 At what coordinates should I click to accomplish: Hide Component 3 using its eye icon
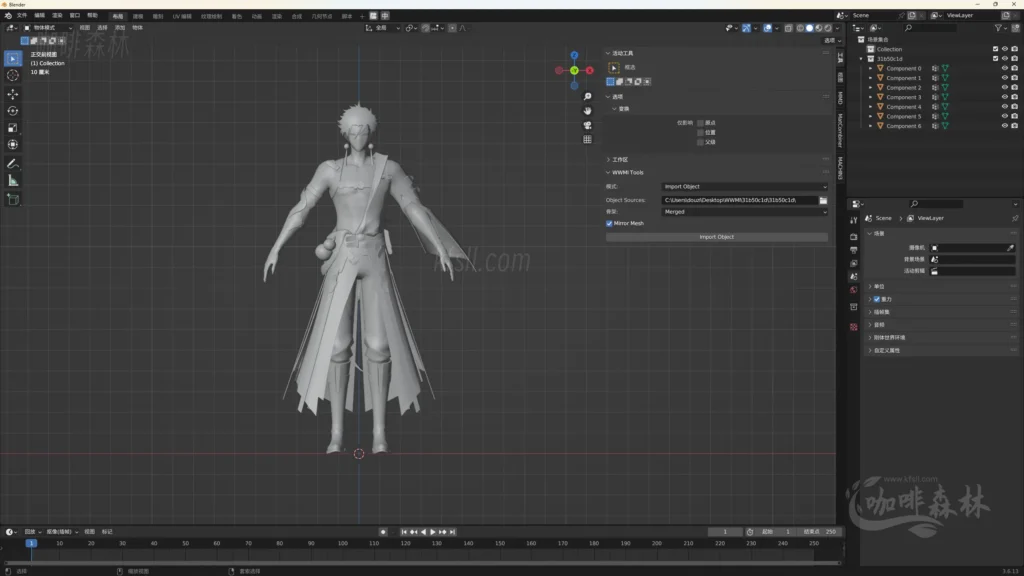click(x=1004, y=97)
